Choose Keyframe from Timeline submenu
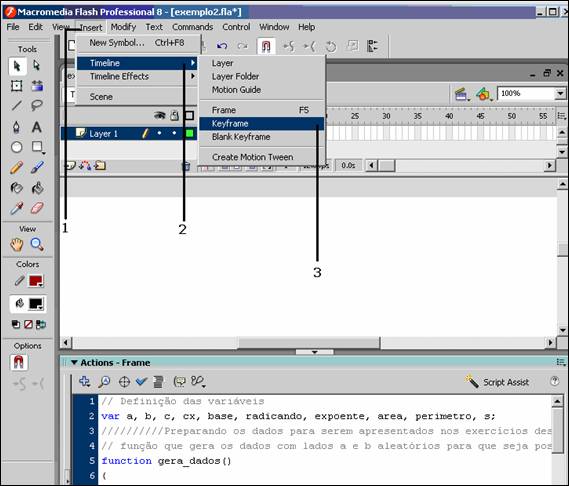The image size is (569, 486). (x=261, y=123)
